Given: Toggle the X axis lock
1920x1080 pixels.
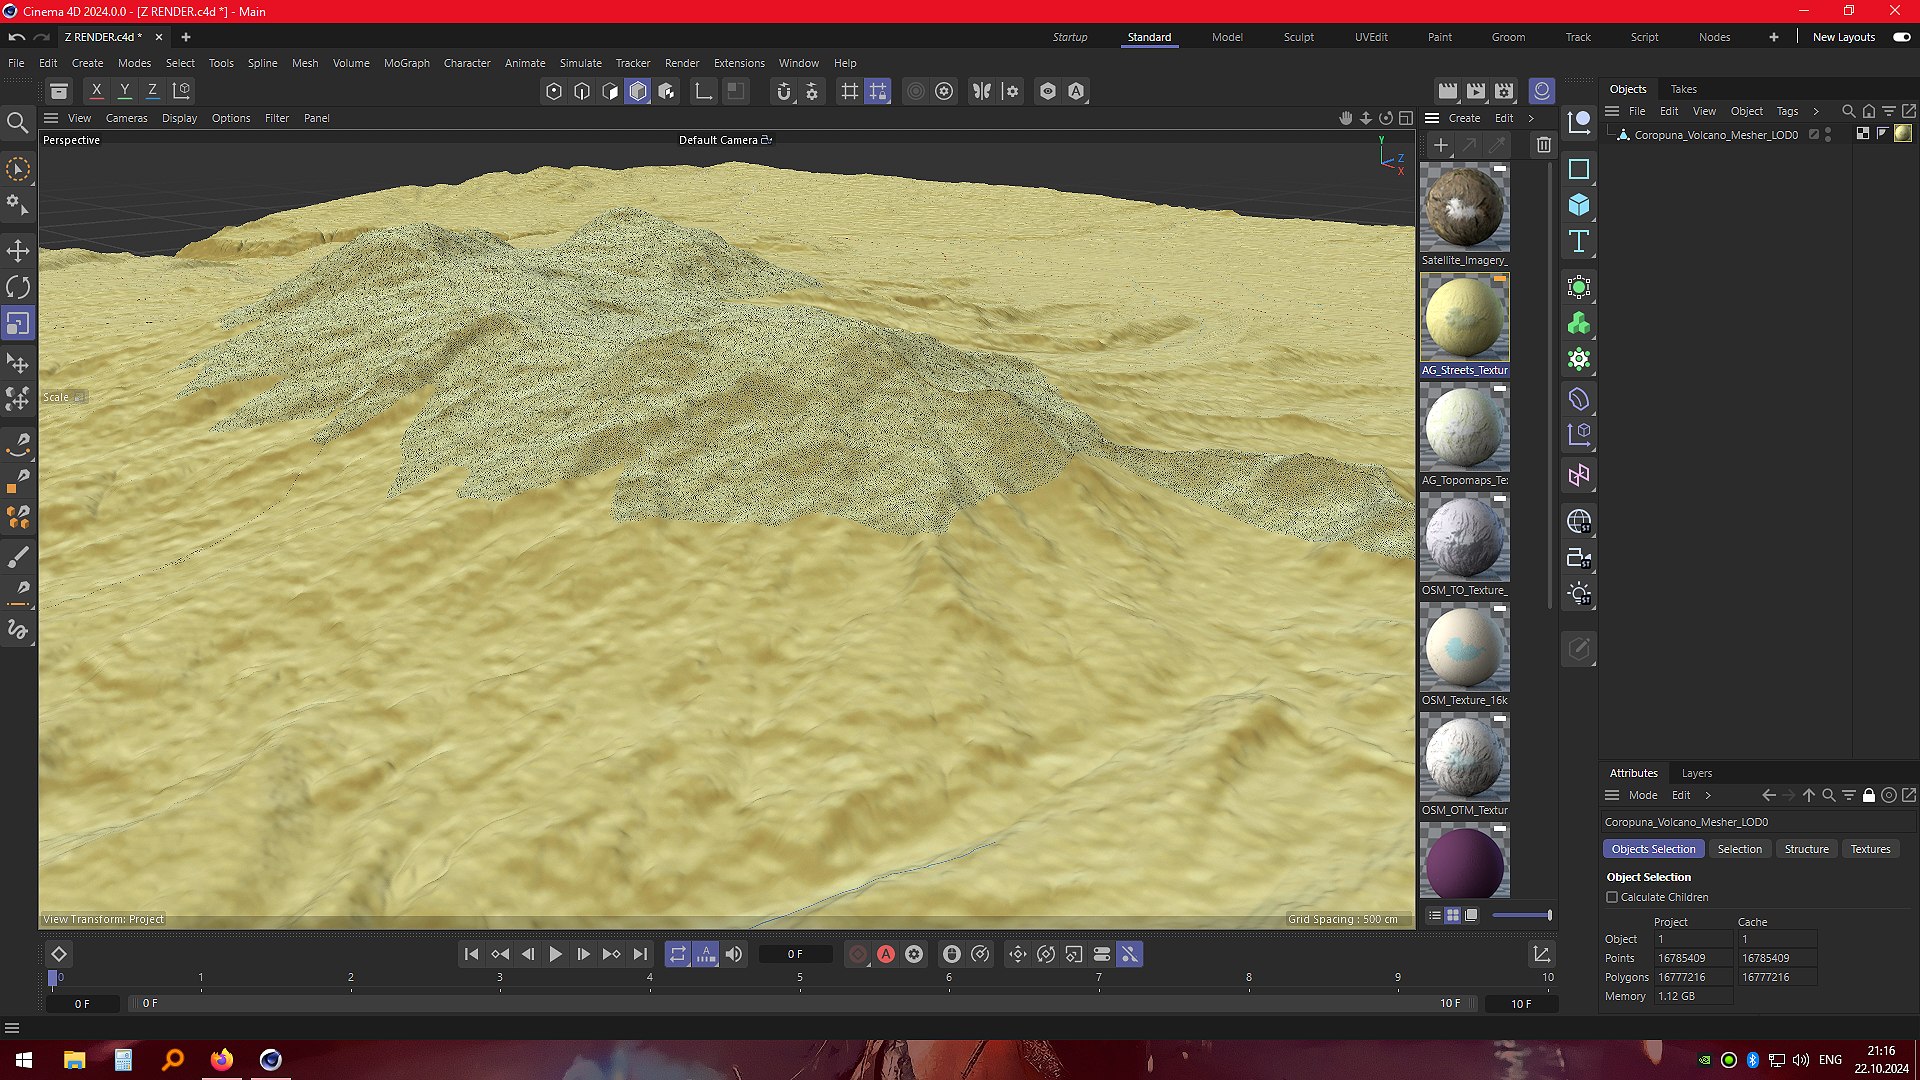Looking at the screenshot, I should click(x=97, y=91).
